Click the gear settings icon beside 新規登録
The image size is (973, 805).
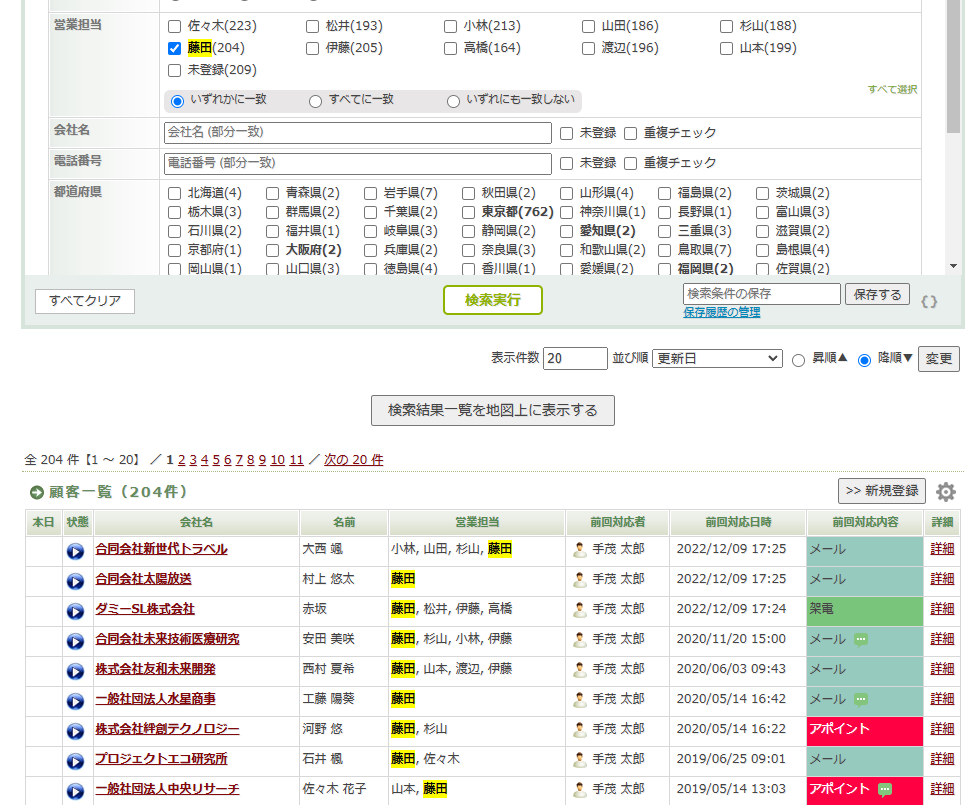click(945, 491)
